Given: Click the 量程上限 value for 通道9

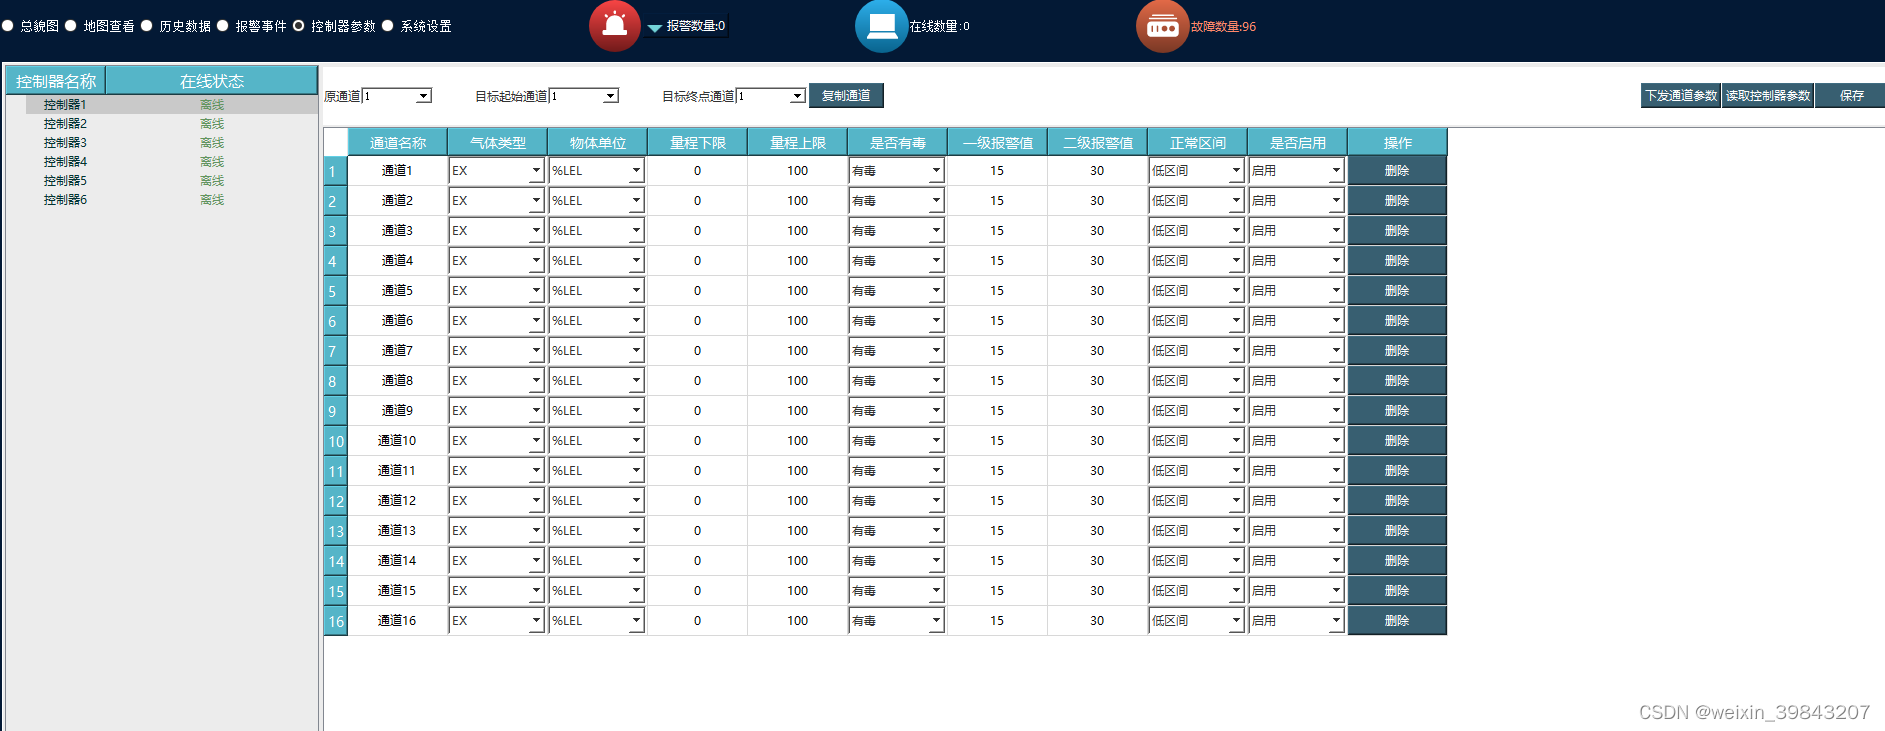Looking at the screenshot, I should click(797, 411).
